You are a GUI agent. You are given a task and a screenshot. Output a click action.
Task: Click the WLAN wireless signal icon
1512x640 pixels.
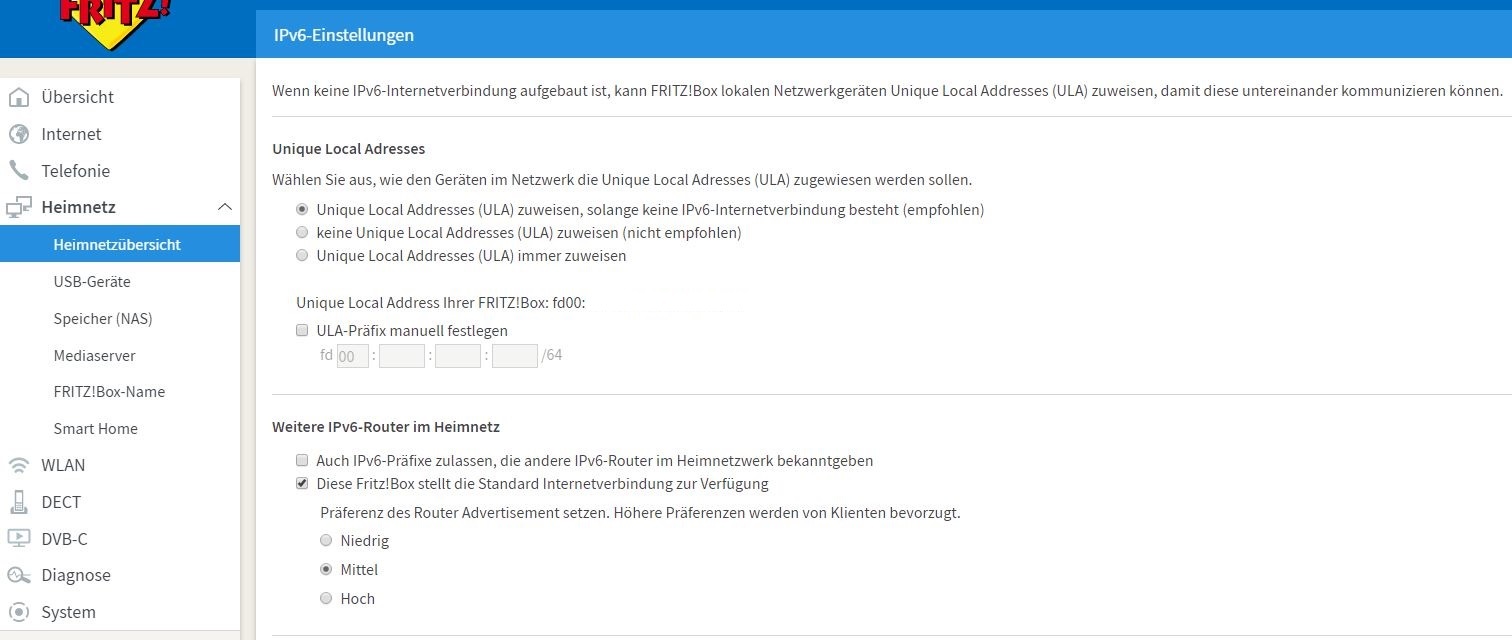point(18,465)
